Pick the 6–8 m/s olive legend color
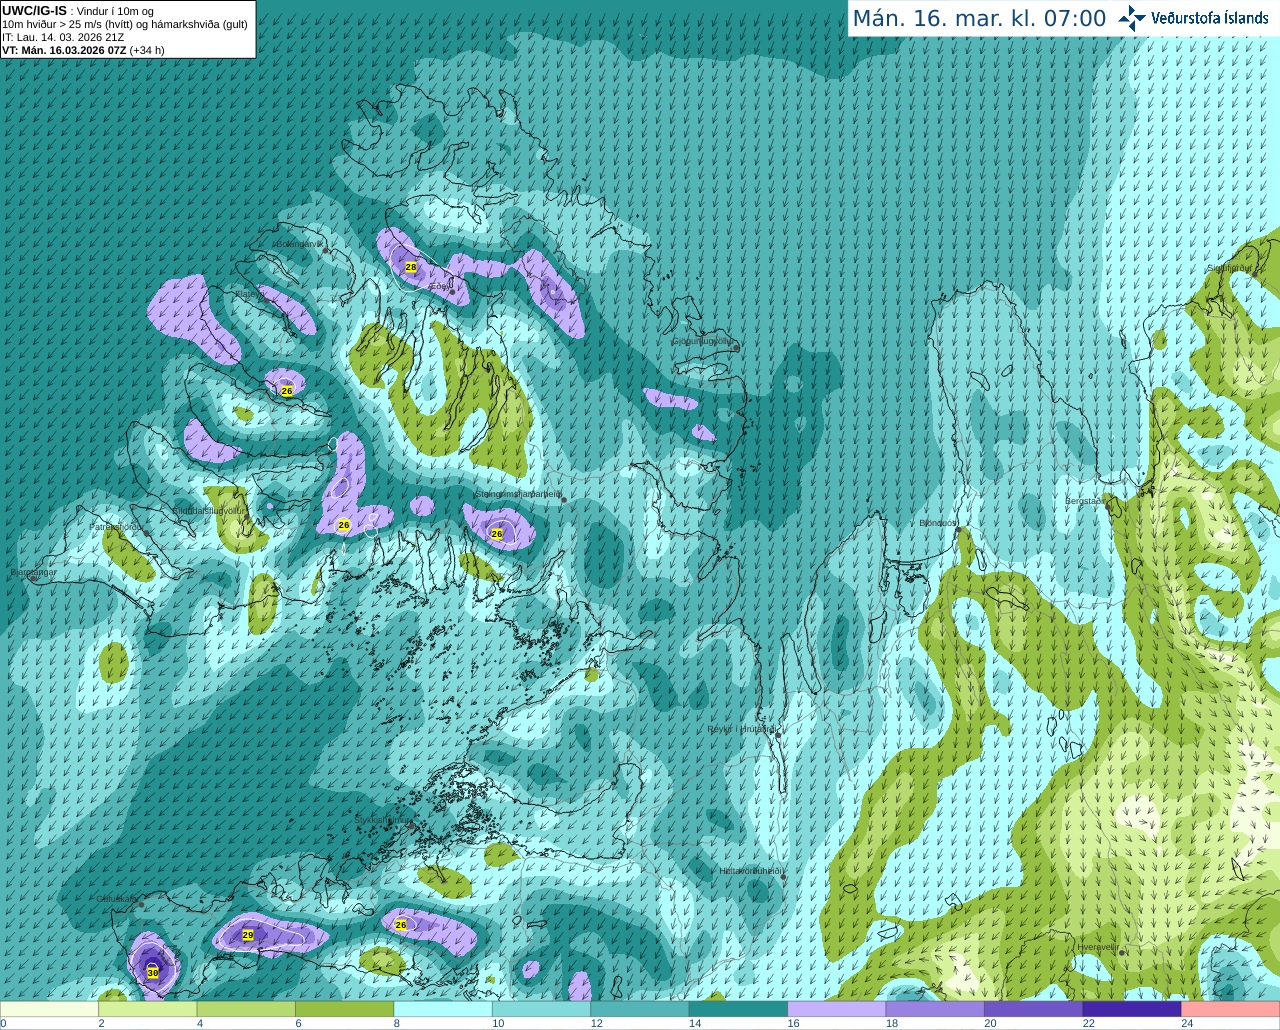The image size is (1280, 1030). pos(345,1009)
